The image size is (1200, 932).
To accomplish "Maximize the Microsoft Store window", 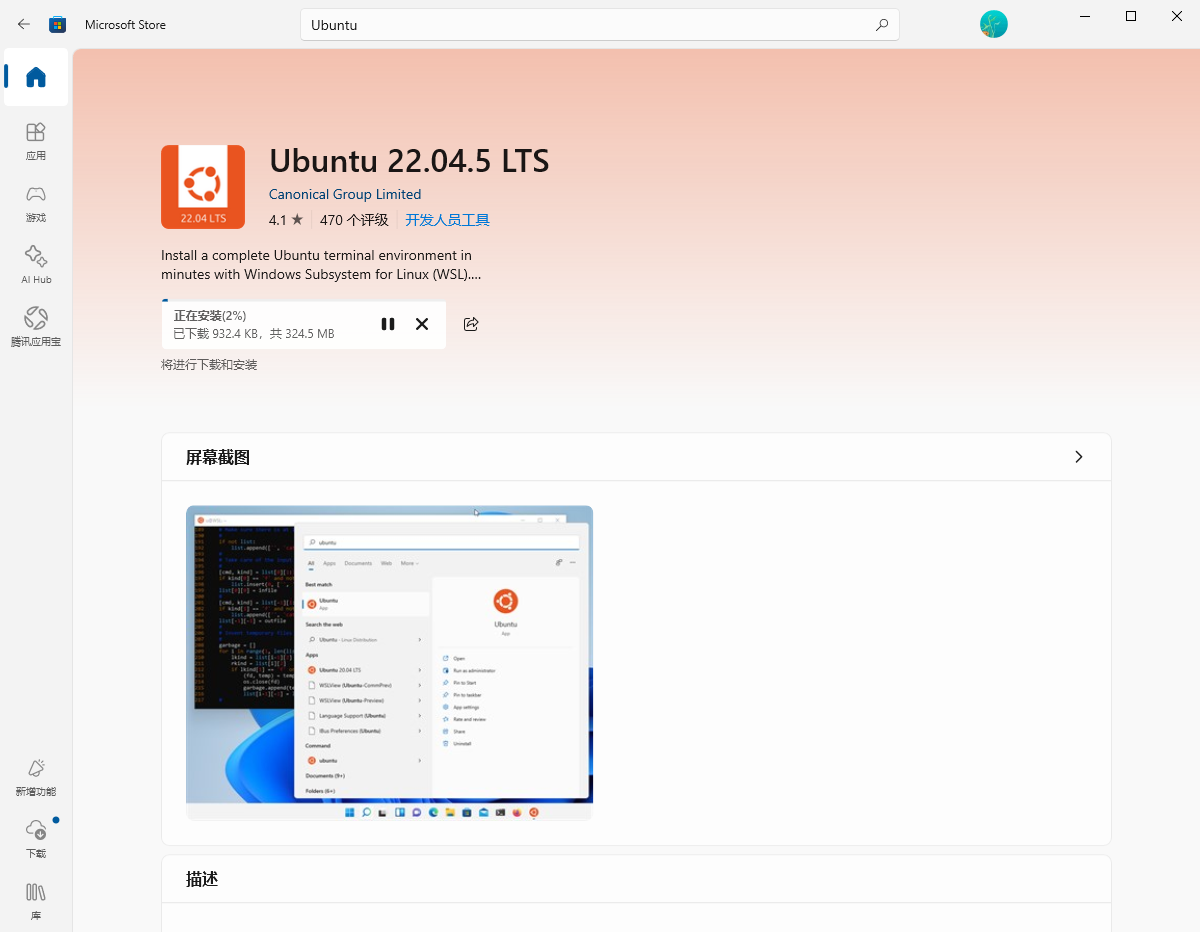I will click(1131, 16).
